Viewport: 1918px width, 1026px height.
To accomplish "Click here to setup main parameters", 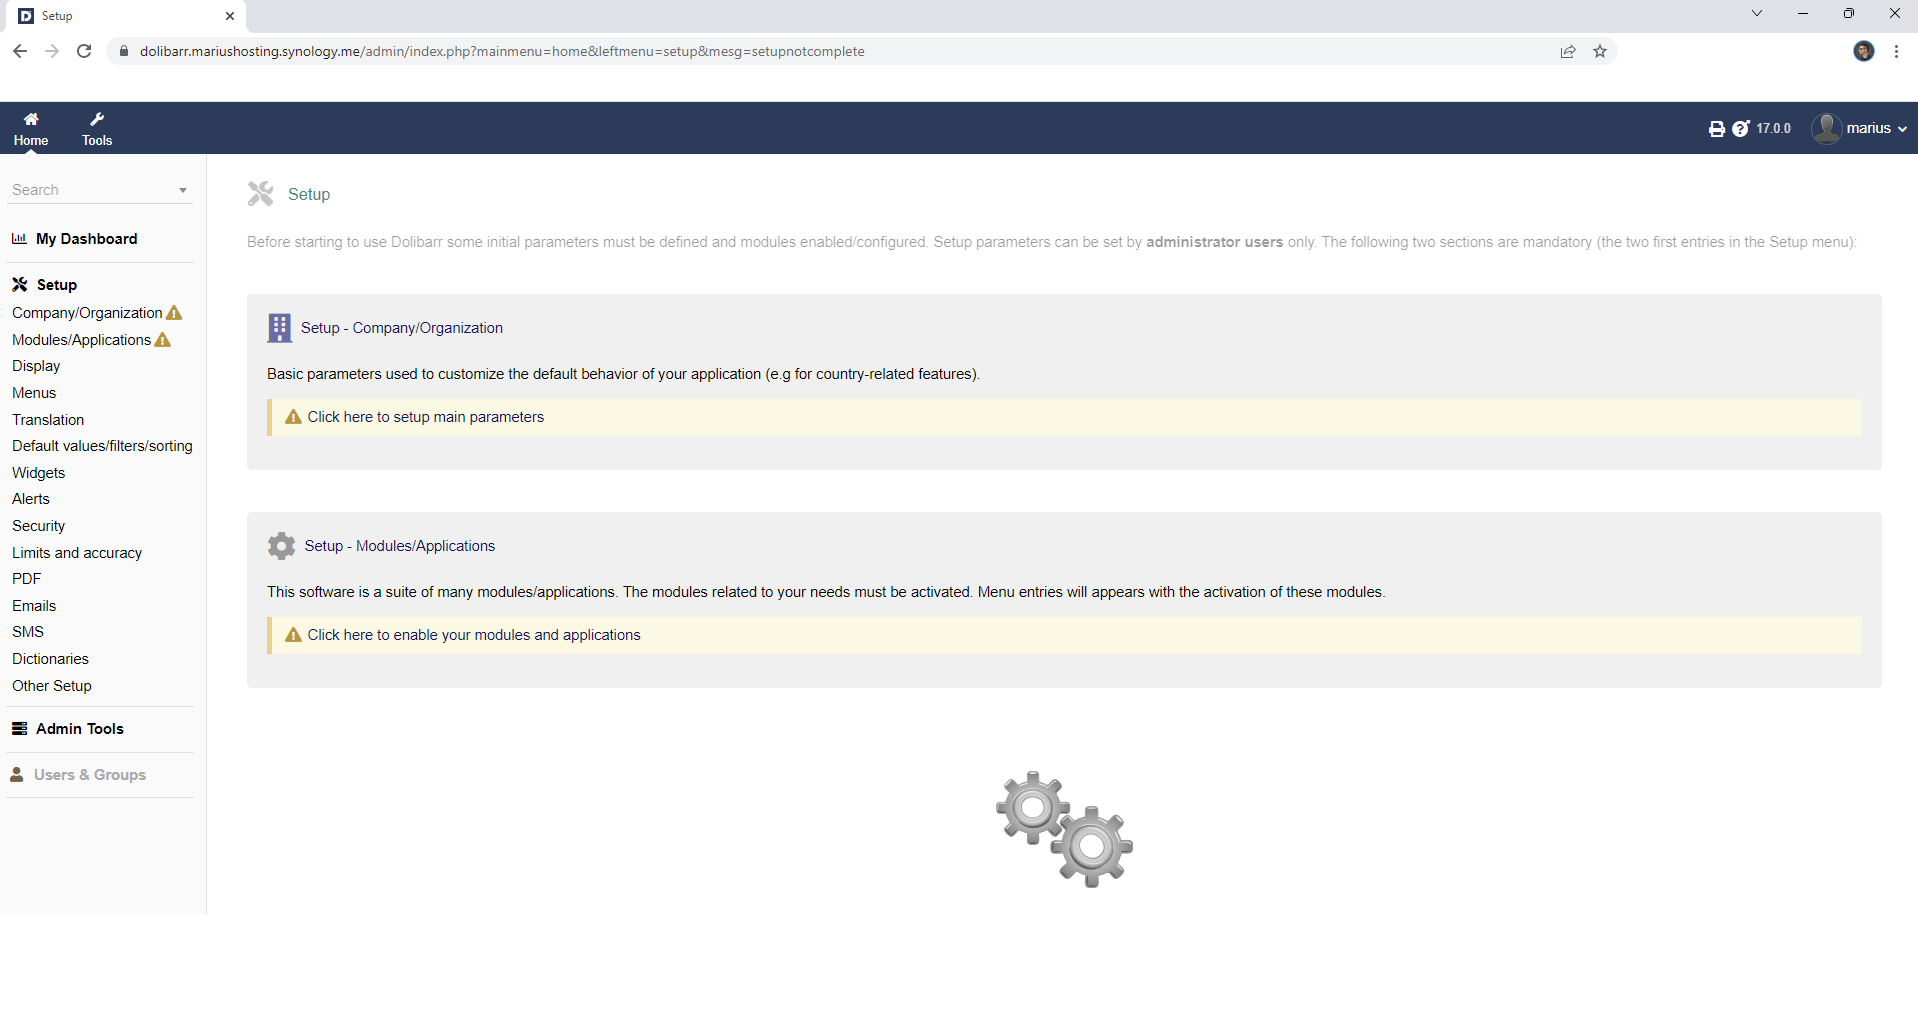I will (x=425, y=417).
